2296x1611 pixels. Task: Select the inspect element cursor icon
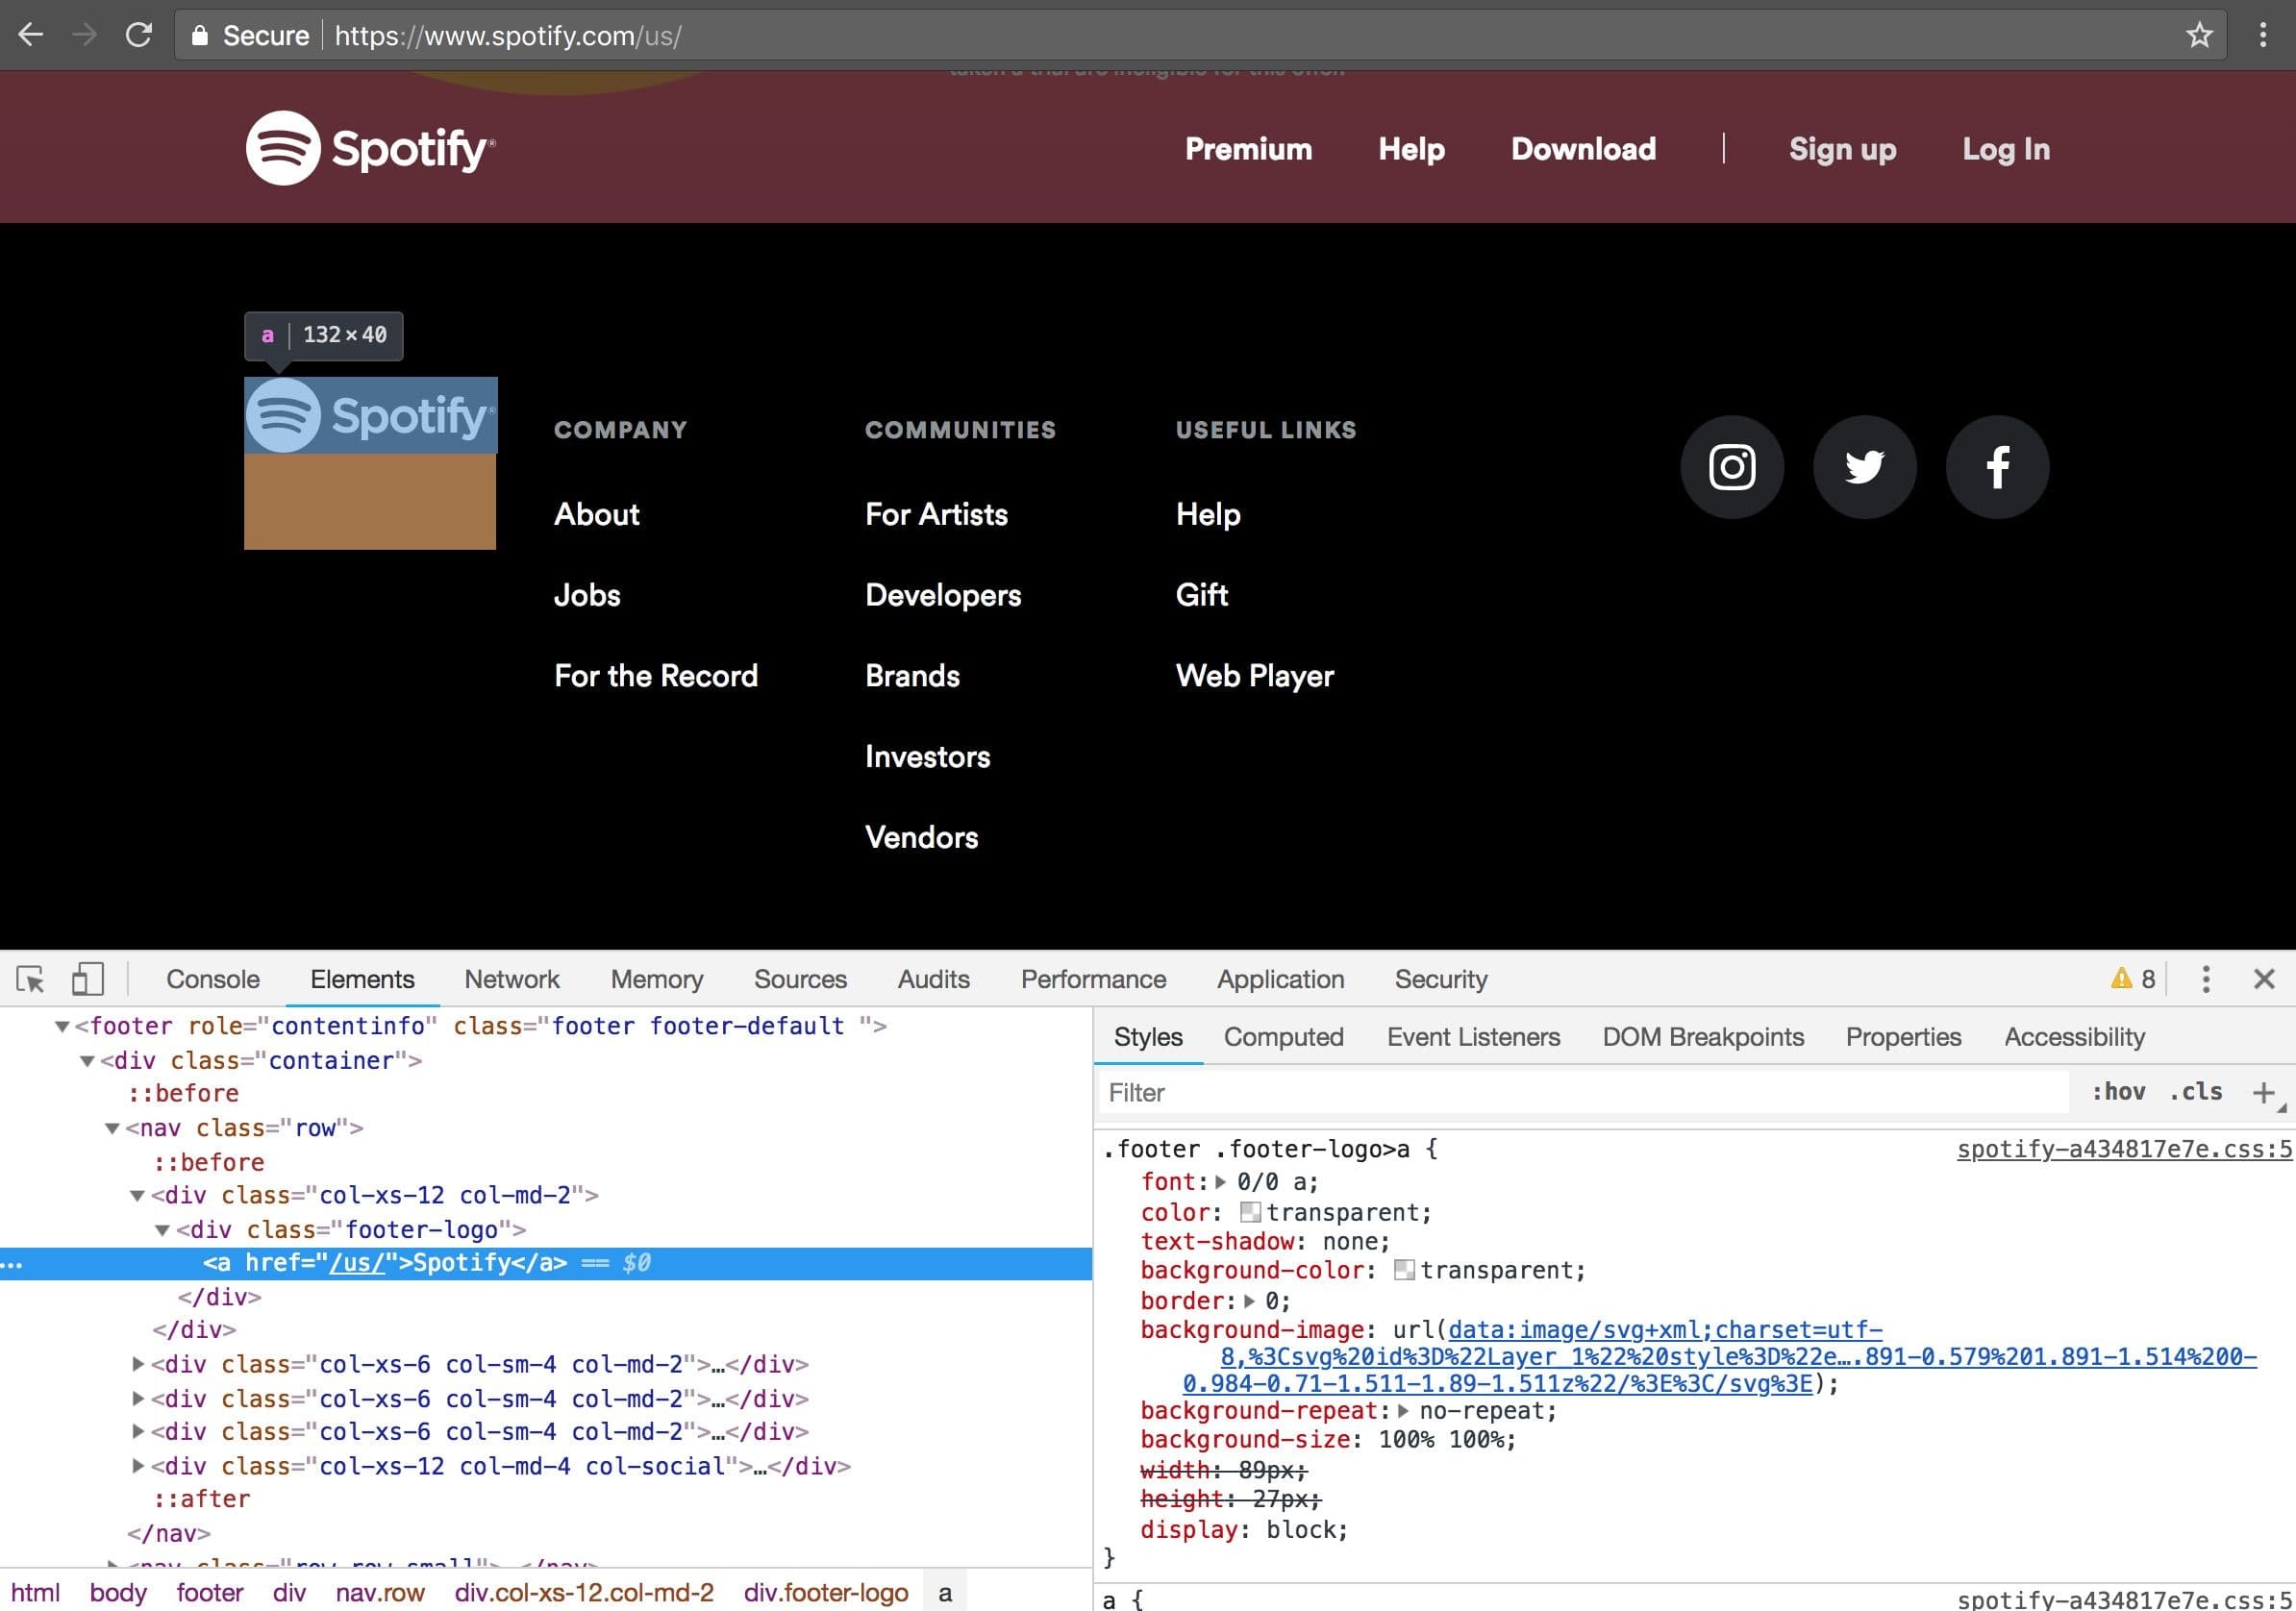point(30,981)
